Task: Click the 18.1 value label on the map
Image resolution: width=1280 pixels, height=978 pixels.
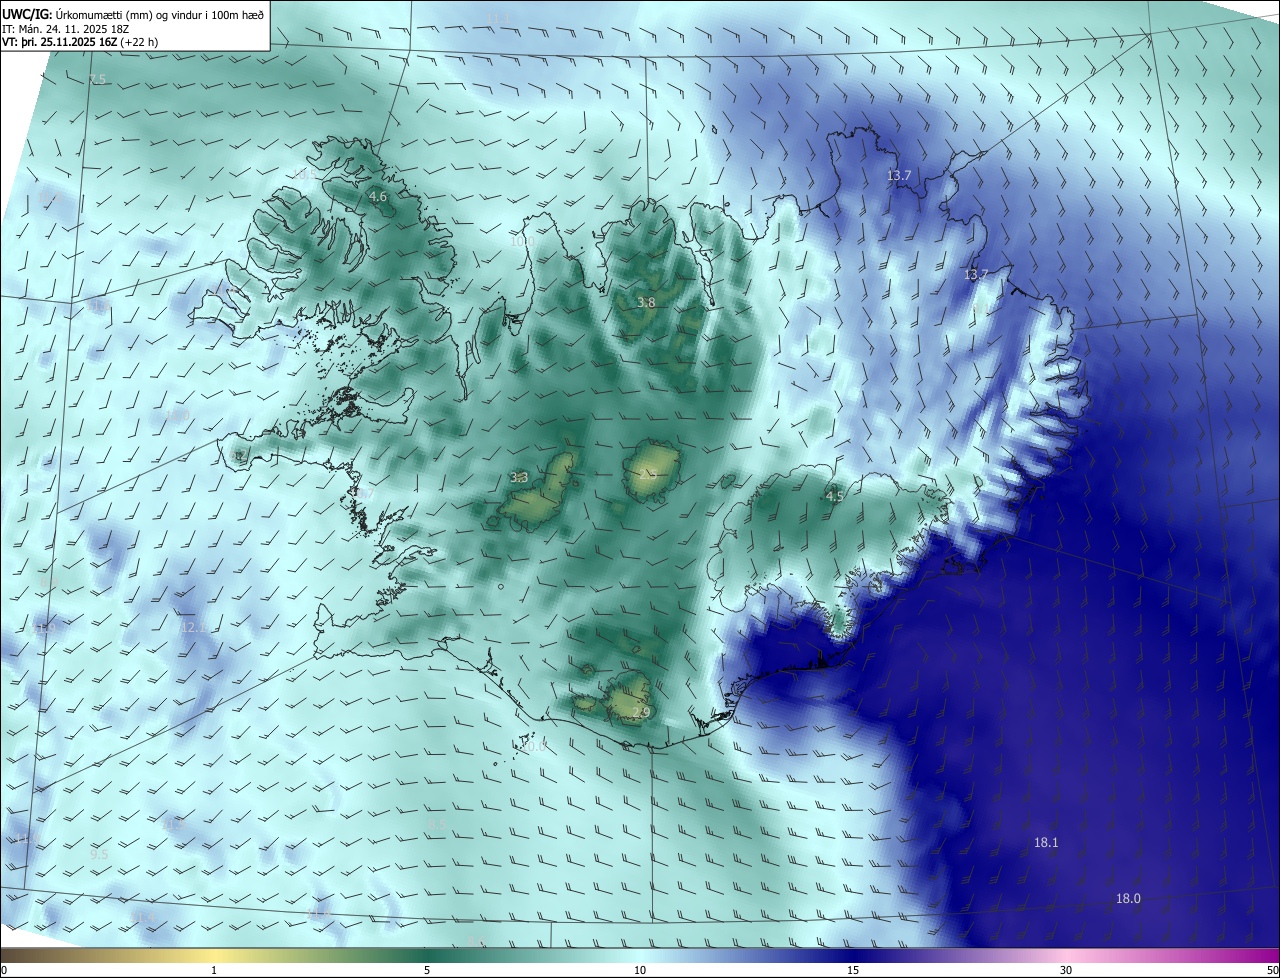Action: point(1046,843)
